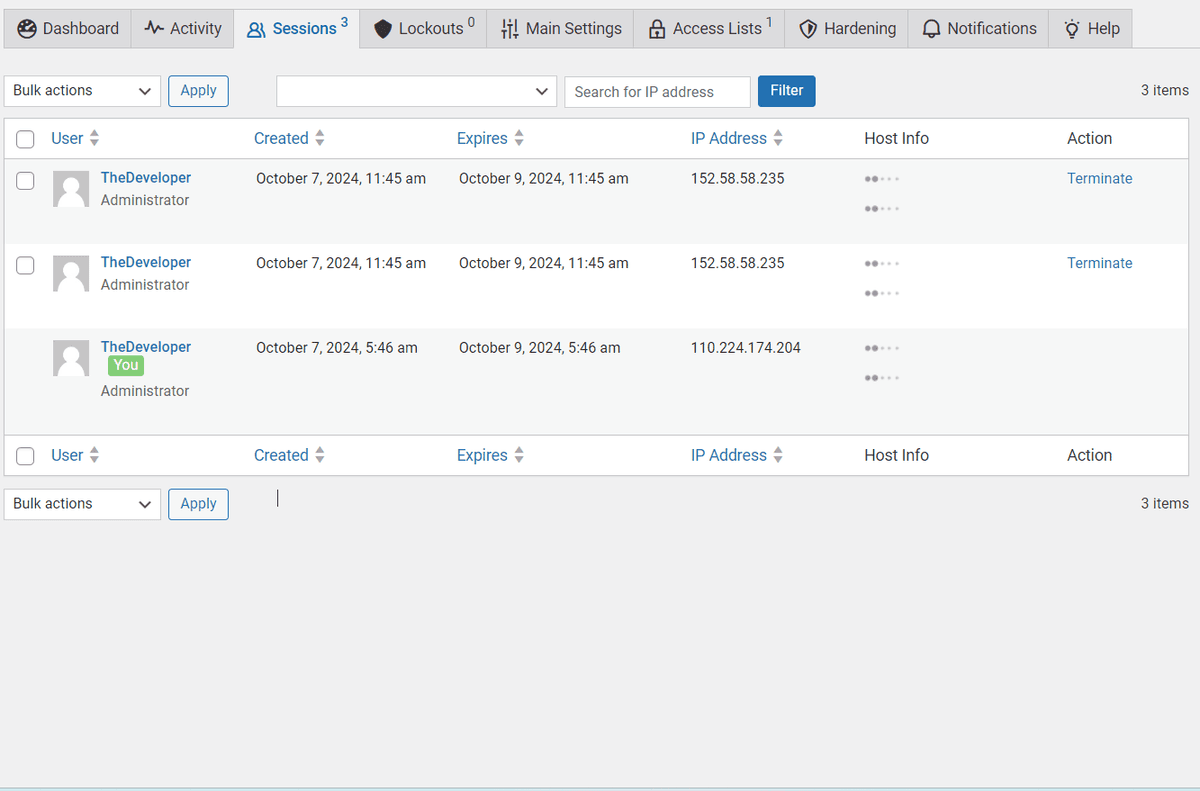This screenshot has width=1200, height=791.
Task: Click the Search for IP address field
Action: (x=657, y=91)
